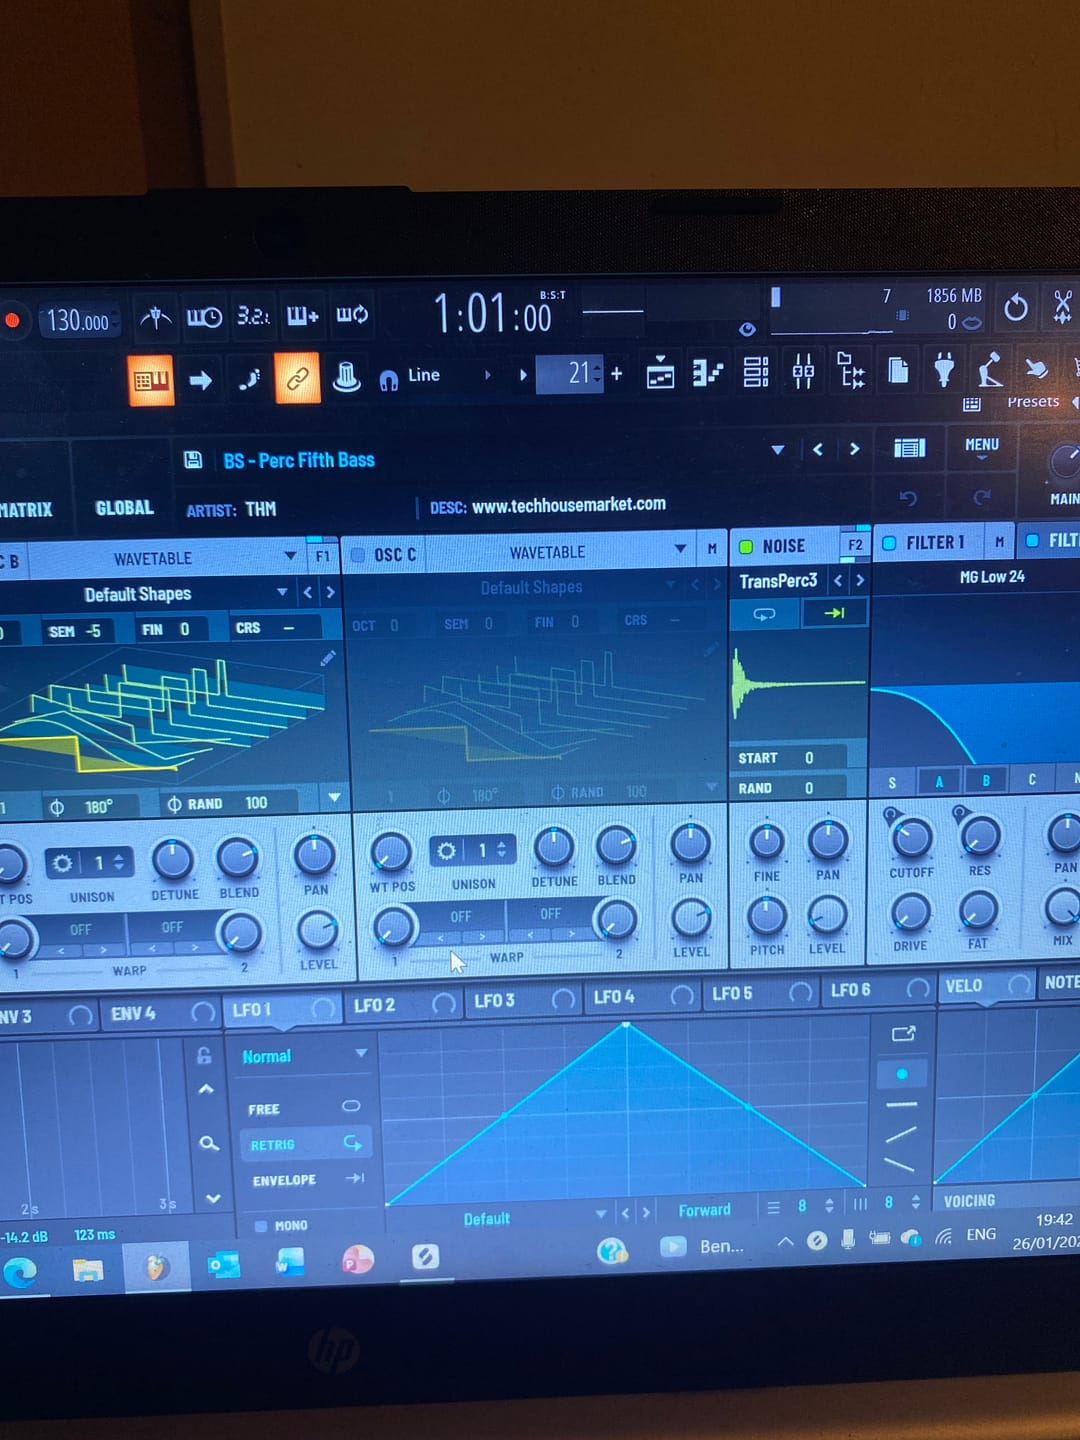Select the RETRIG LFO trigger mode
1080x1440 pixels.
coord(304,1143)
